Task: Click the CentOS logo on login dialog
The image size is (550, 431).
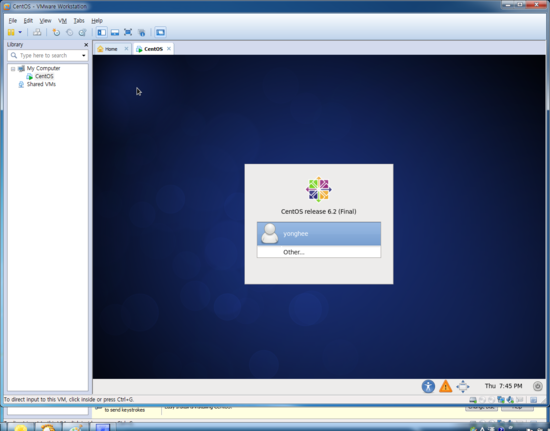Action: (x=318, y=189)
